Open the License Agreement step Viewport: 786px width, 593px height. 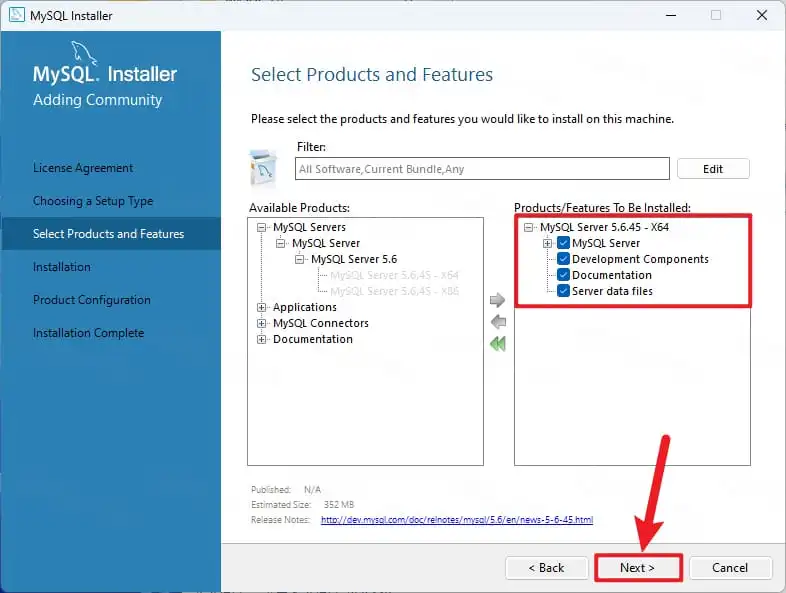(x=83, y=168)
